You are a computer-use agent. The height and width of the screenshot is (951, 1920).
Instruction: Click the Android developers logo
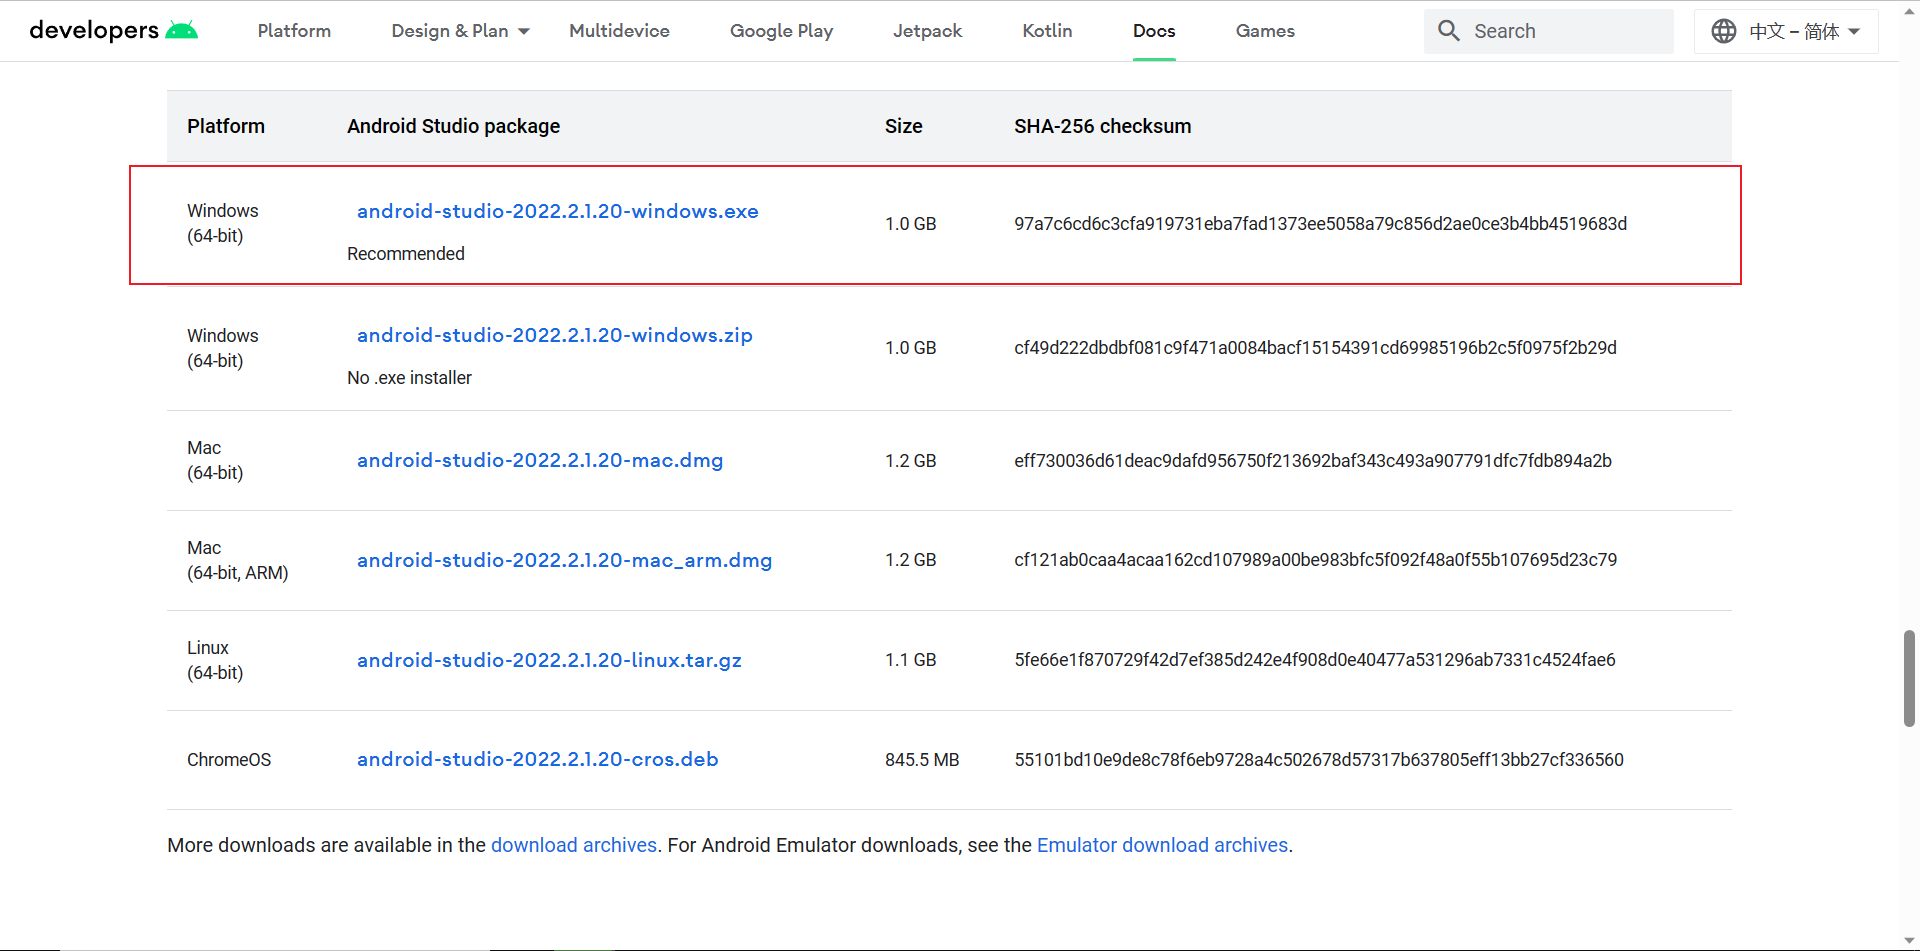(x=113, y=31)
